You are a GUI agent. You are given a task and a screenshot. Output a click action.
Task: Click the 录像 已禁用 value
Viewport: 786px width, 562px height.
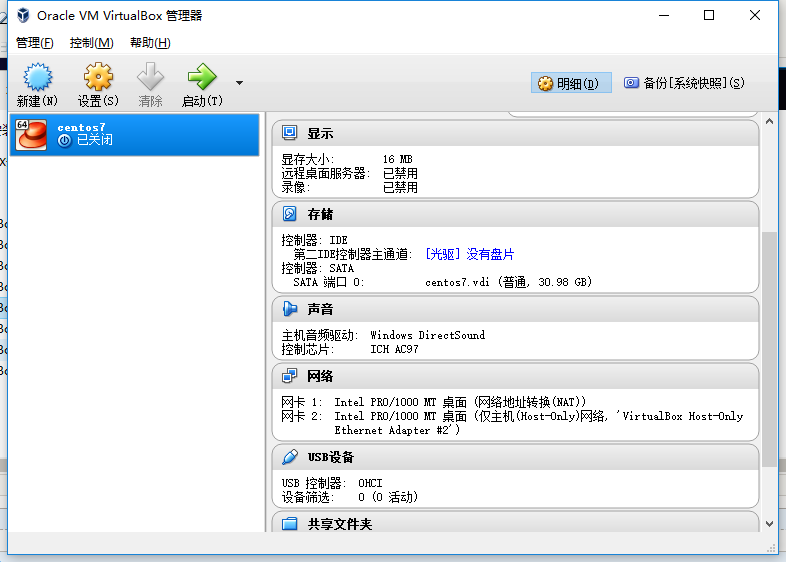(400, 188)
